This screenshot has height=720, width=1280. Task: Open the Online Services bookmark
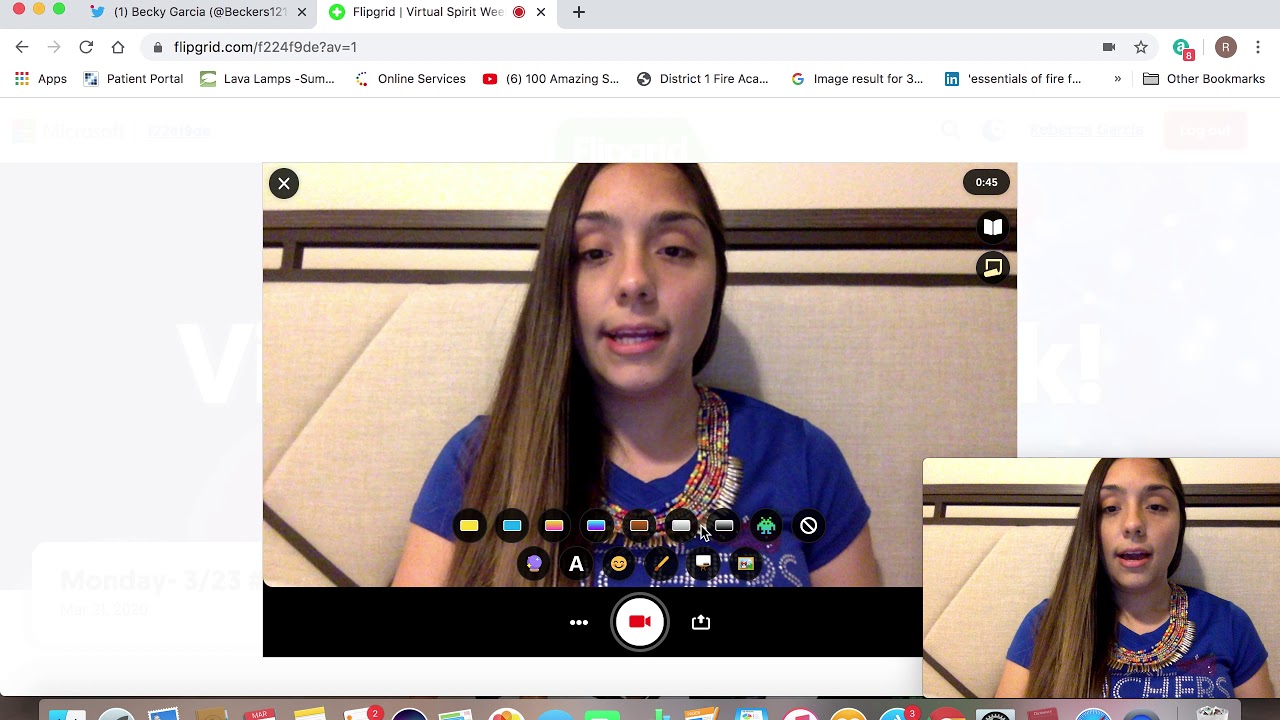(x=410, y=79)
